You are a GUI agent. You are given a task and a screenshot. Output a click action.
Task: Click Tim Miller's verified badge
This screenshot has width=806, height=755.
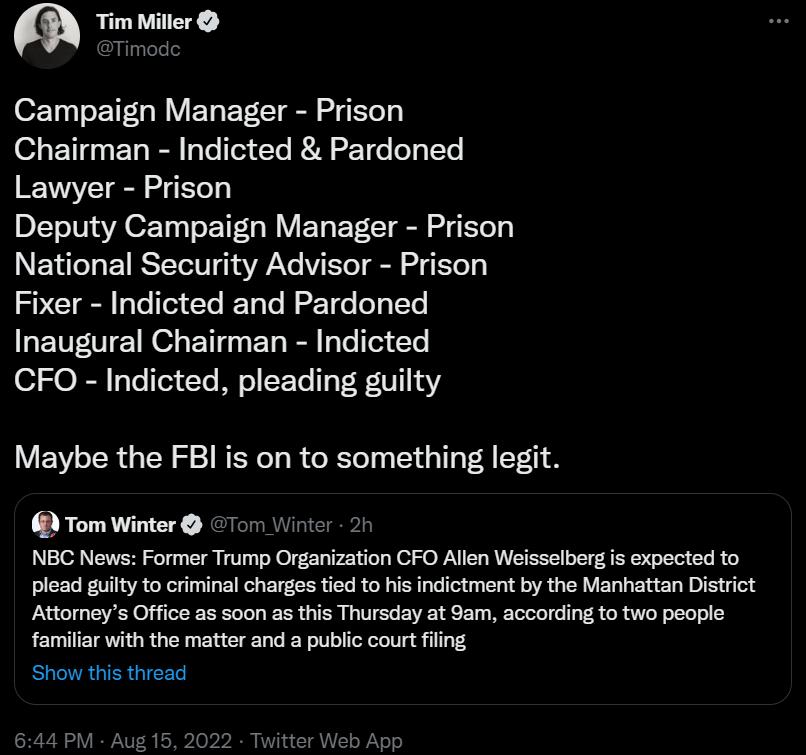point(209,21)
